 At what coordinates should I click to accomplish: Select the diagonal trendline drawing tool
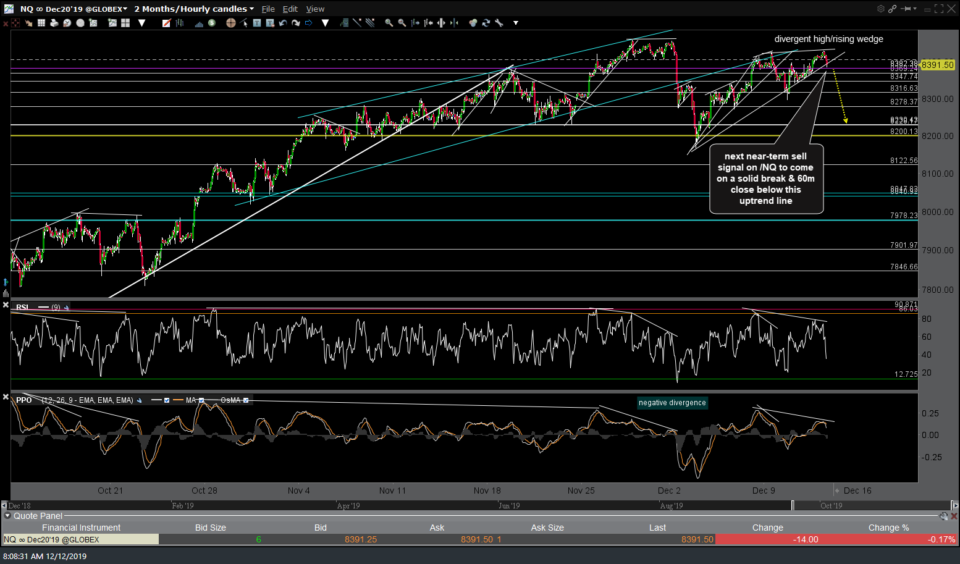(357, 23)
